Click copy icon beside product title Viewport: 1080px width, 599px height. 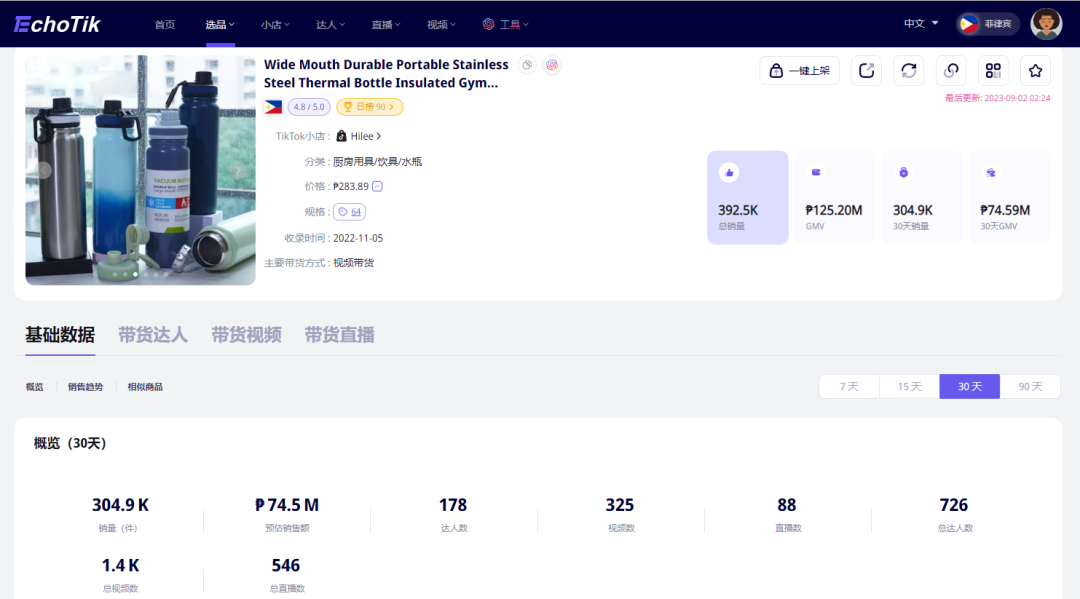point(527,65)
